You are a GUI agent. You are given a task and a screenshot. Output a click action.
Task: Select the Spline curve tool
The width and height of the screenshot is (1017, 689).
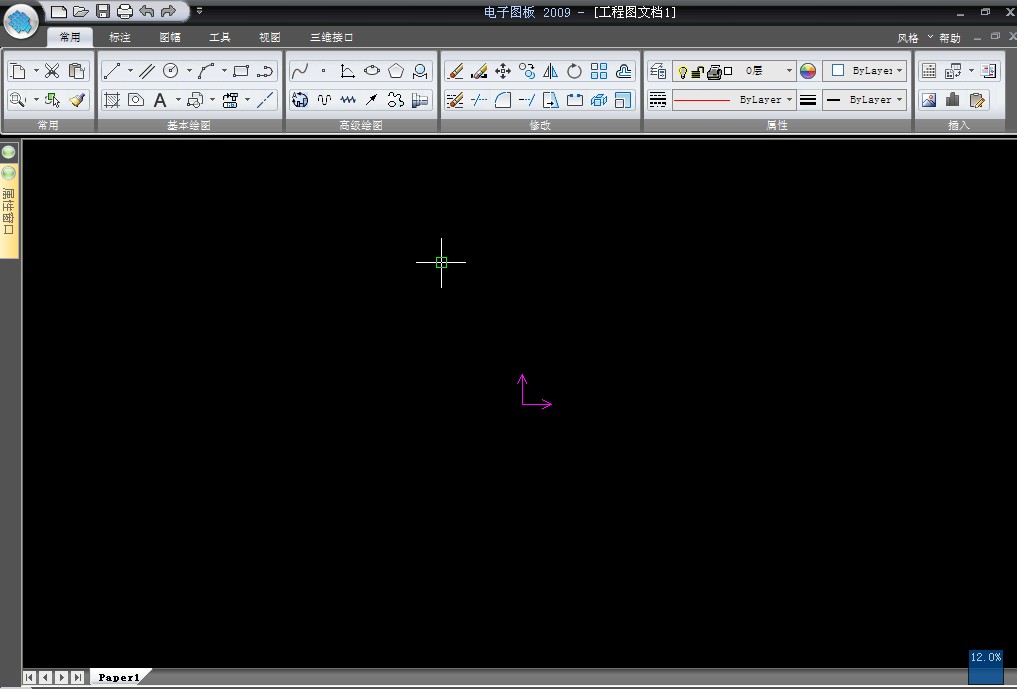(299, 71)
